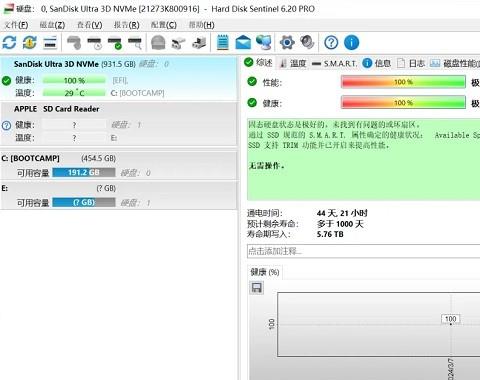
Task: Click the 多于 1000 天 remaining lifetime value
Action: click(340, 224)
